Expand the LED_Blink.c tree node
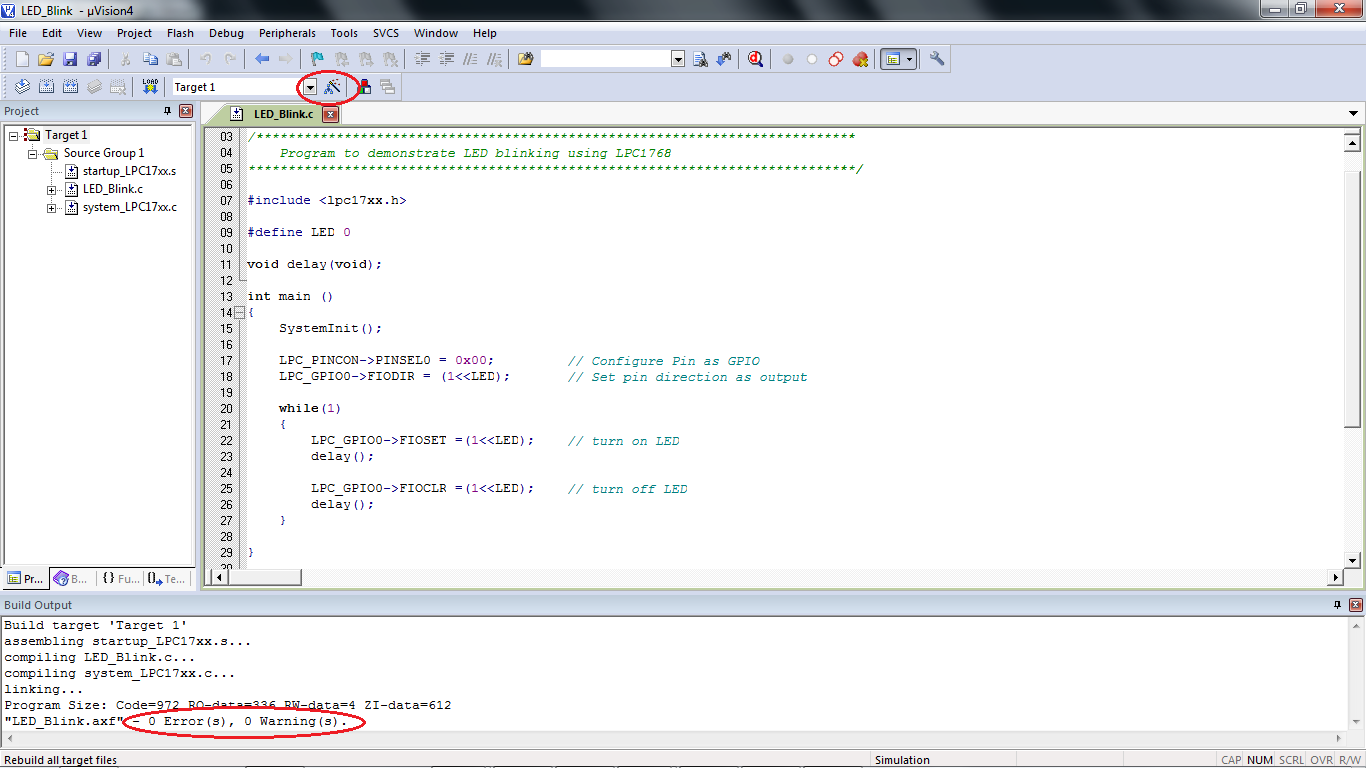Image resolution: width=1366 pixels, height=768 pixels. coord(52,189)
